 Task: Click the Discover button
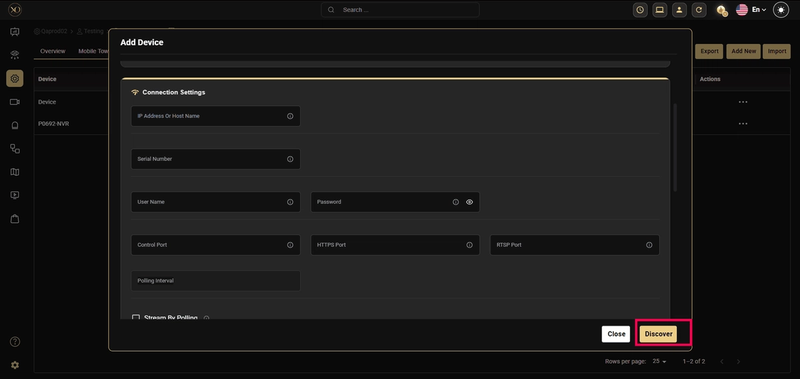(x=658, y=334)
